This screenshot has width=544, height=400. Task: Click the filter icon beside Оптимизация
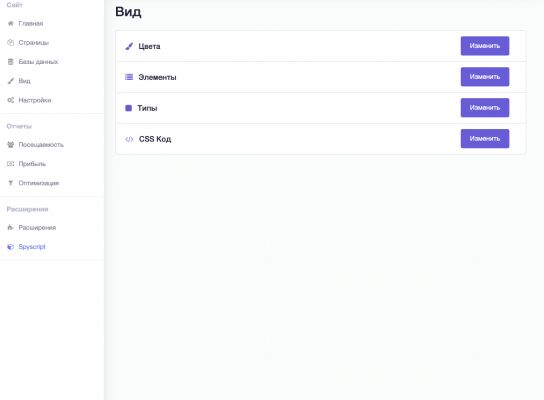coord(11,183)
